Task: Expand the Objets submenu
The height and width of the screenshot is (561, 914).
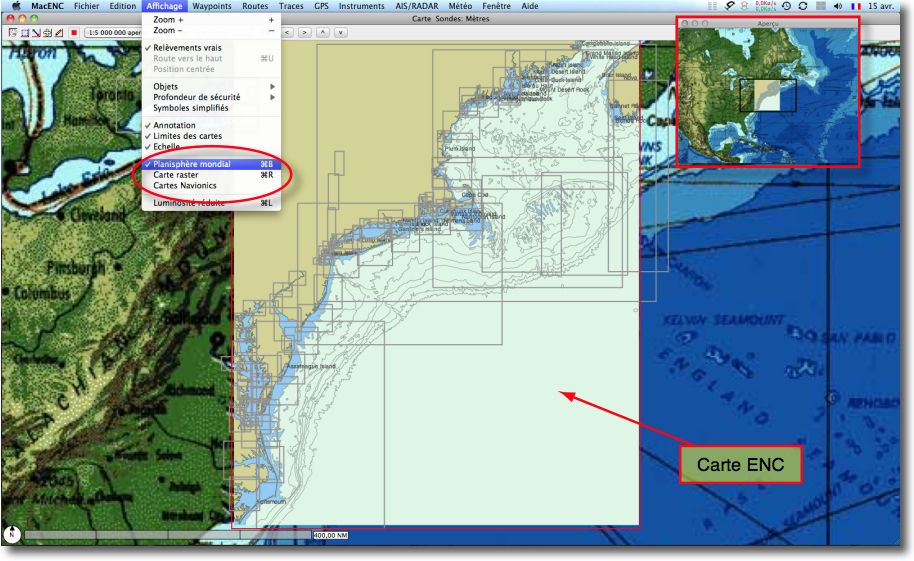Action: point(211,86)
